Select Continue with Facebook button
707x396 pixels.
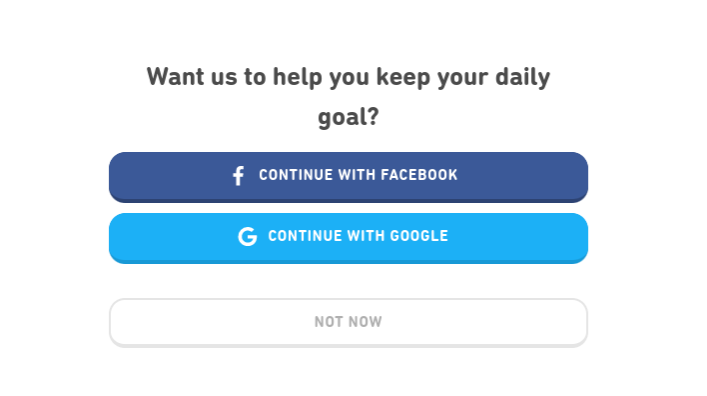pyautogui.click(x=348, y=177)
